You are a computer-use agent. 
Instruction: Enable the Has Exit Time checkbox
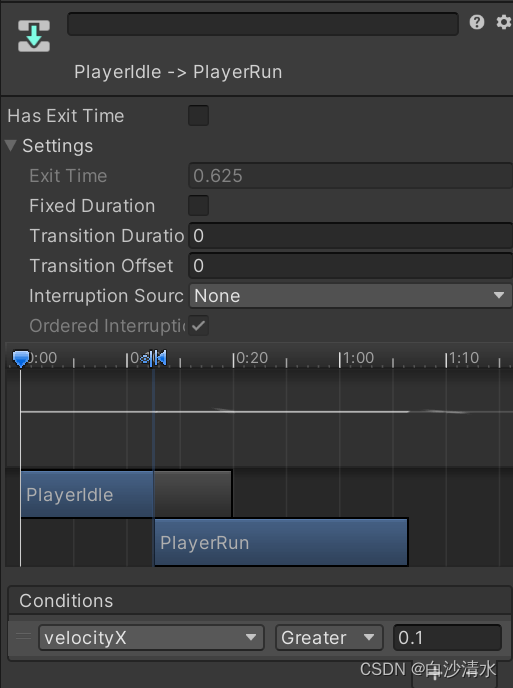tap(198, 116)
